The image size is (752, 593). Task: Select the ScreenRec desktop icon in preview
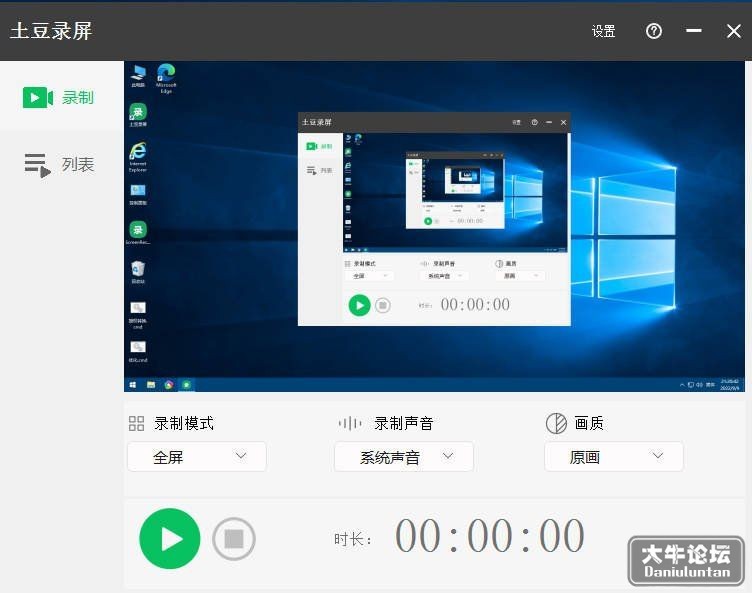coord(138,233)
